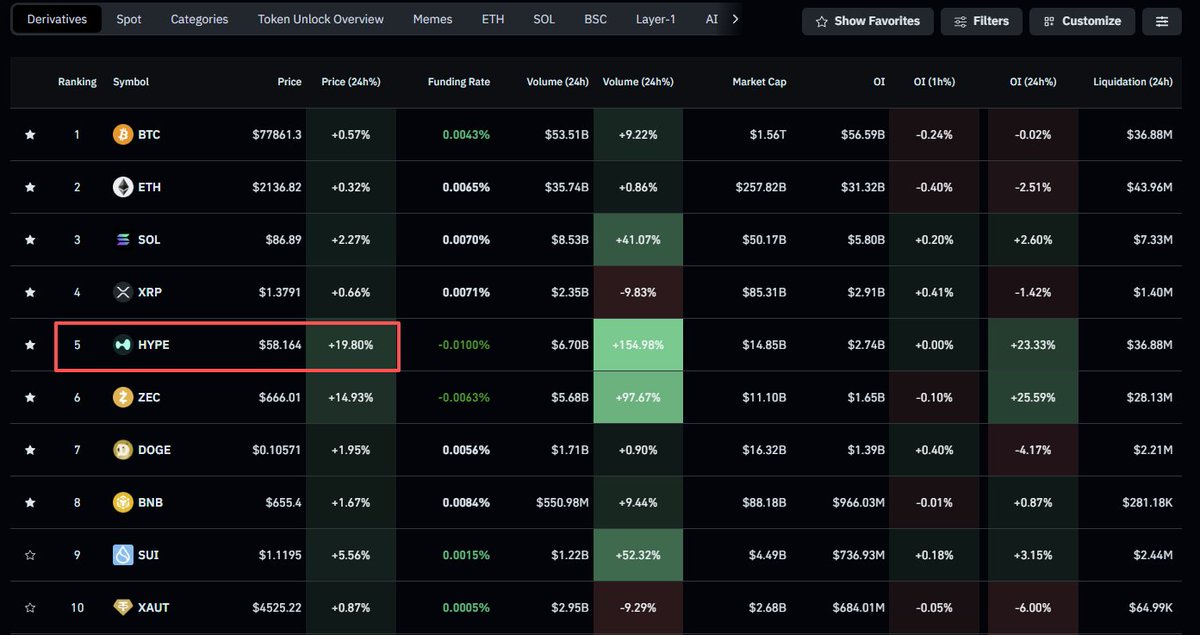This screenshot has width=1200, height=635.
Task: Add SUI to favorites with star
Action: point(30,555)
